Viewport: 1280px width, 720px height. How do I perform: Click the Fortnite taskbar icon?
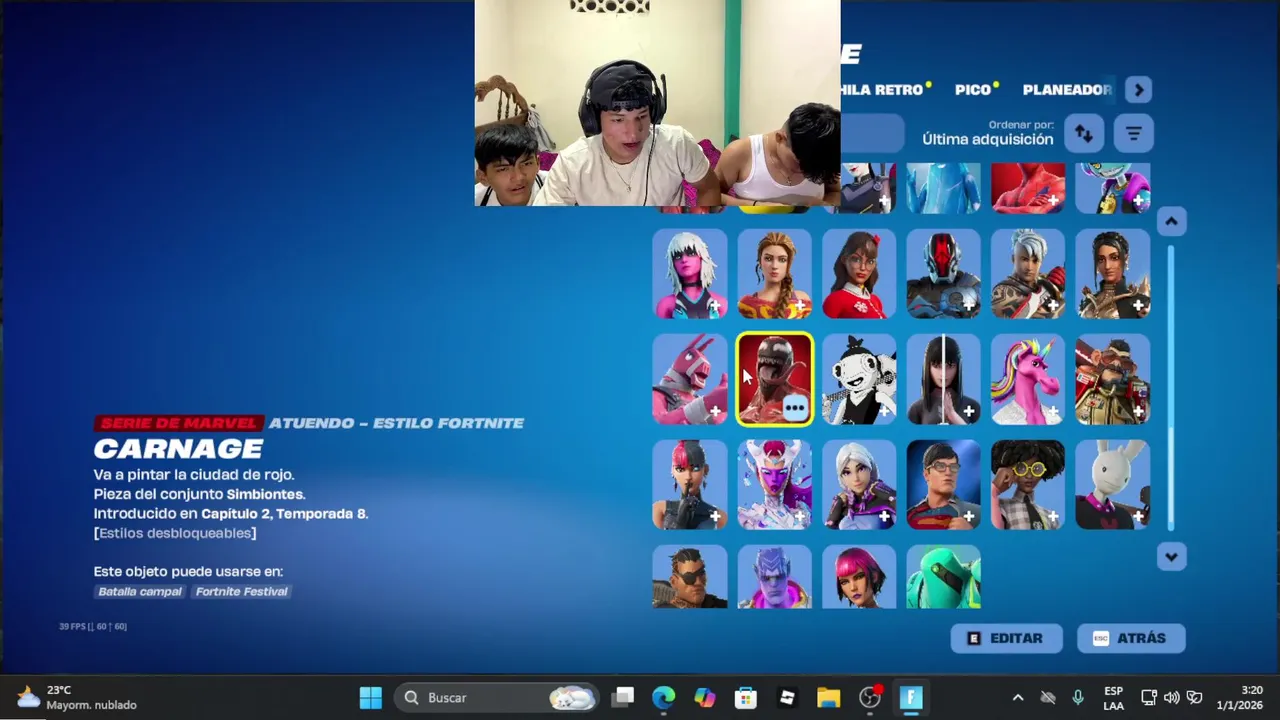point(911,697)
